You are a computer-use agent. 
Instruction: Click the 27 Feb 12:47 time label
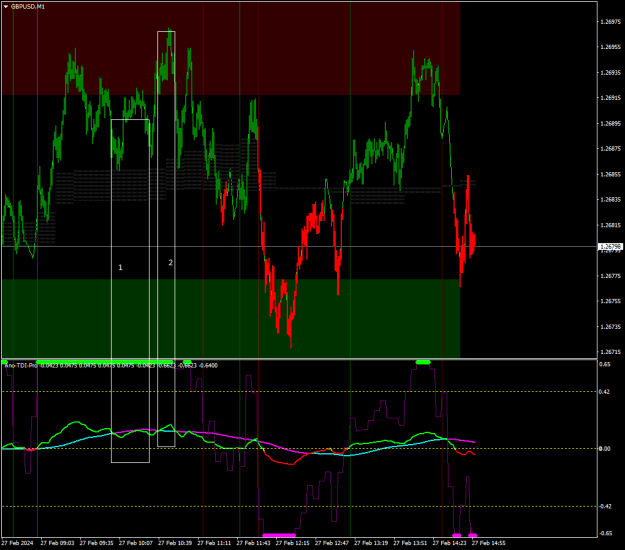pos(332,543)
